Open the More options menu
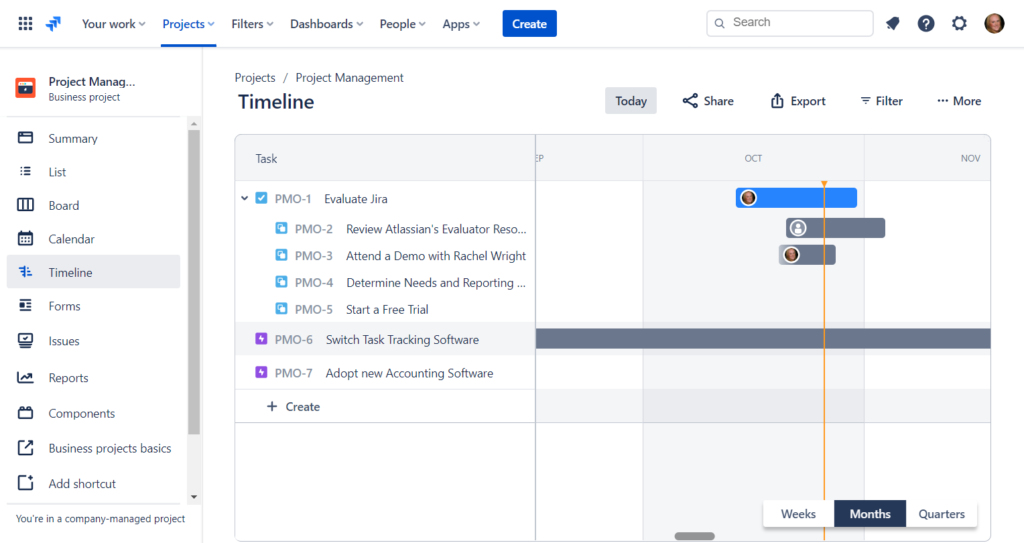Viewport: 1024px width, 543px height. pos(959,101)
